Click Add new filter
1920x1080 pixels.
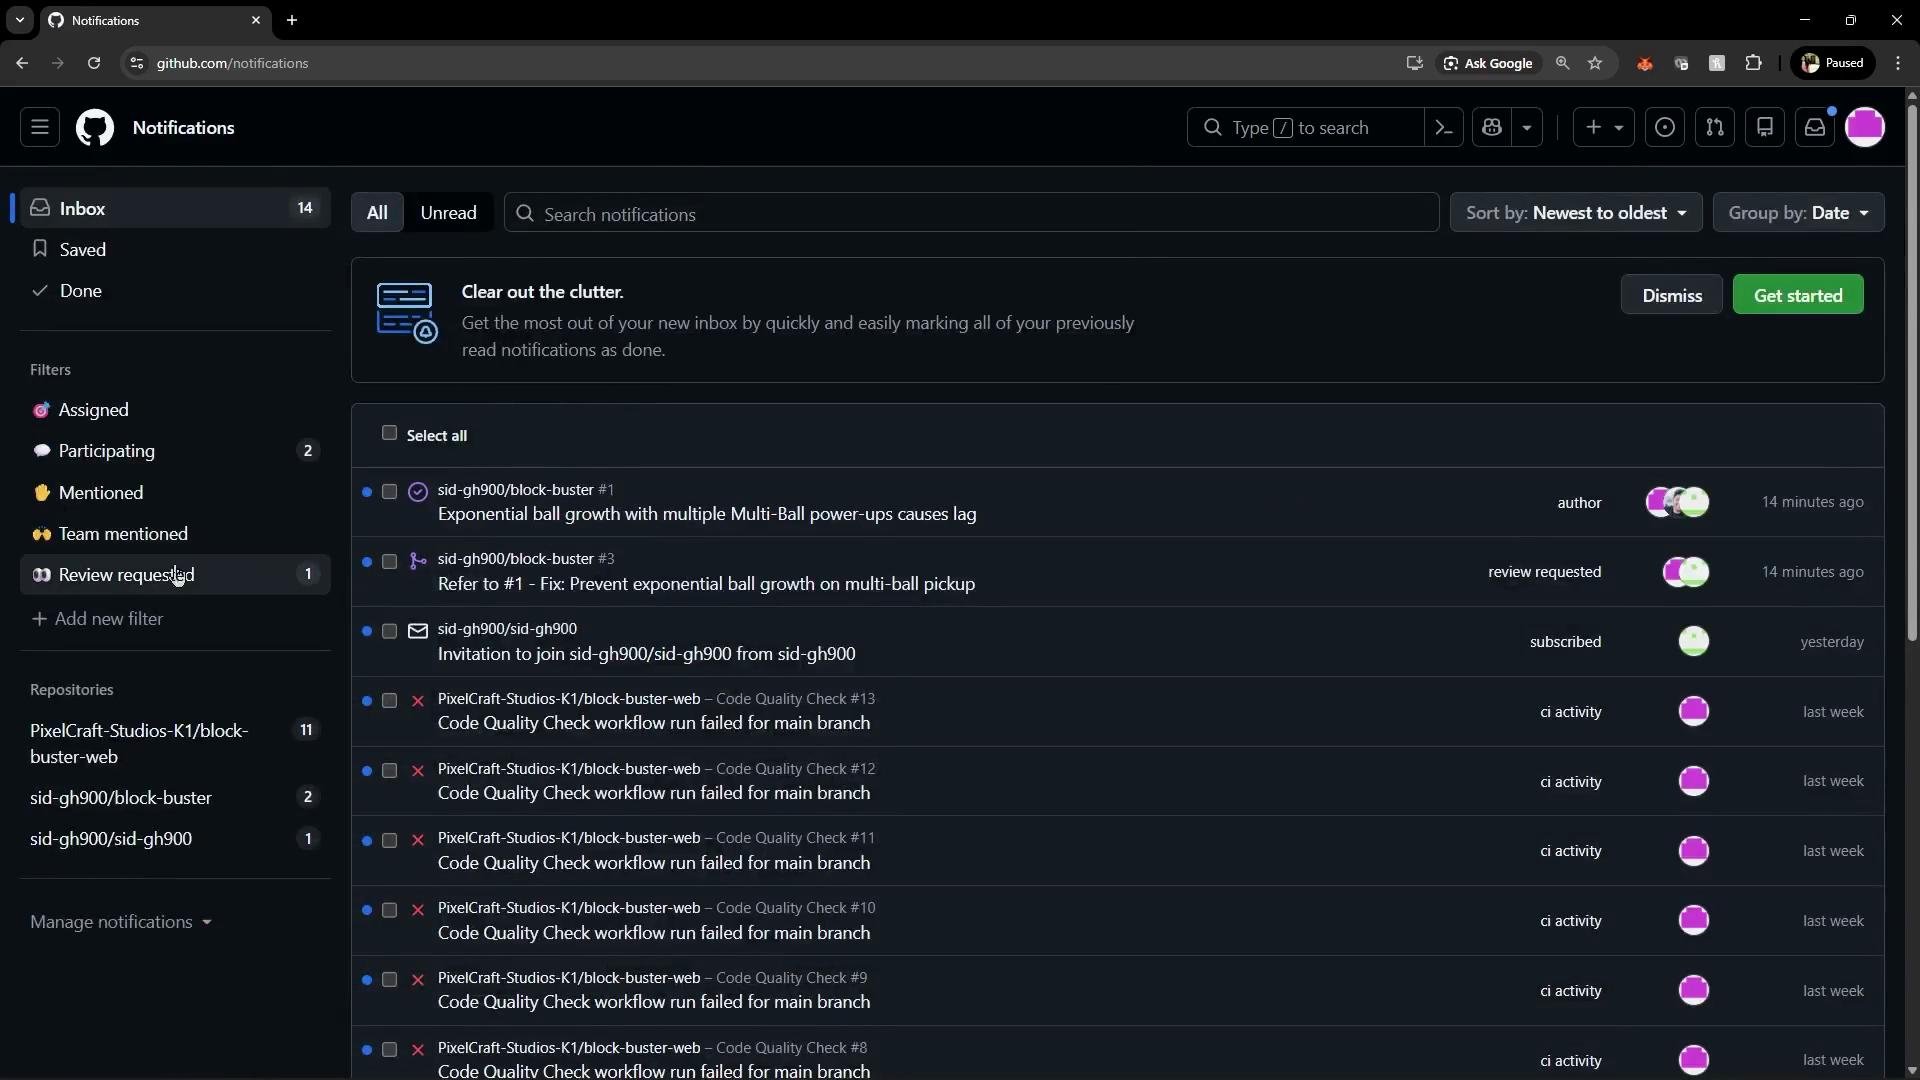pos(97,619)
